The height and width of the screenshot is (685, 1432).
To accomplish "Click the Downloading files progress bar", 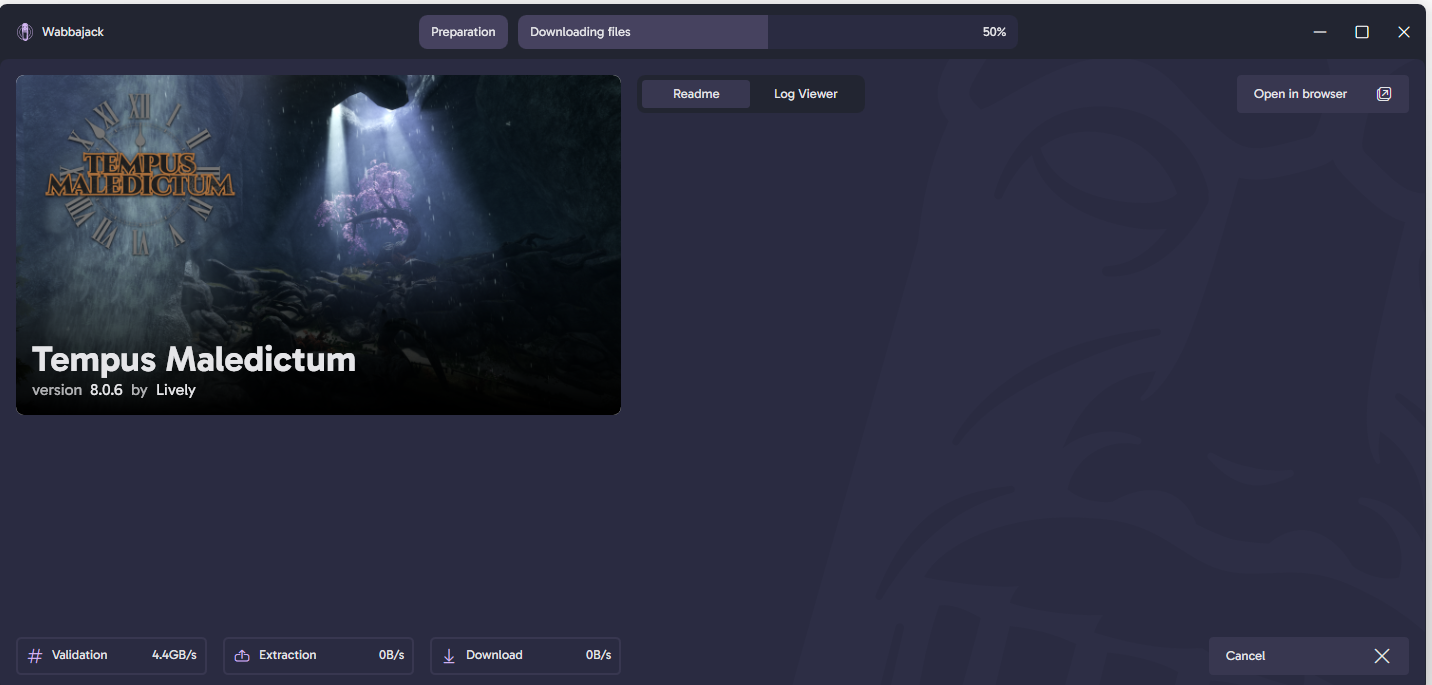I will (768, 32).
